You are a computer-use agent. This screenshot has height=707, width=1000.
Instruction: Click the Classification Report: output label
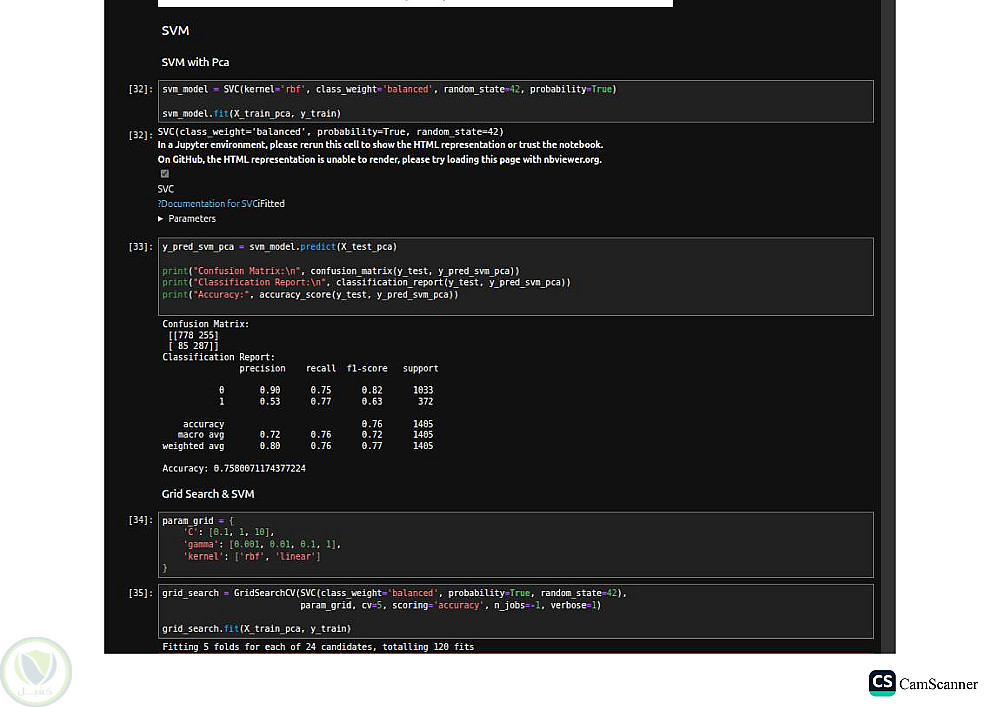tap(218, 357)
